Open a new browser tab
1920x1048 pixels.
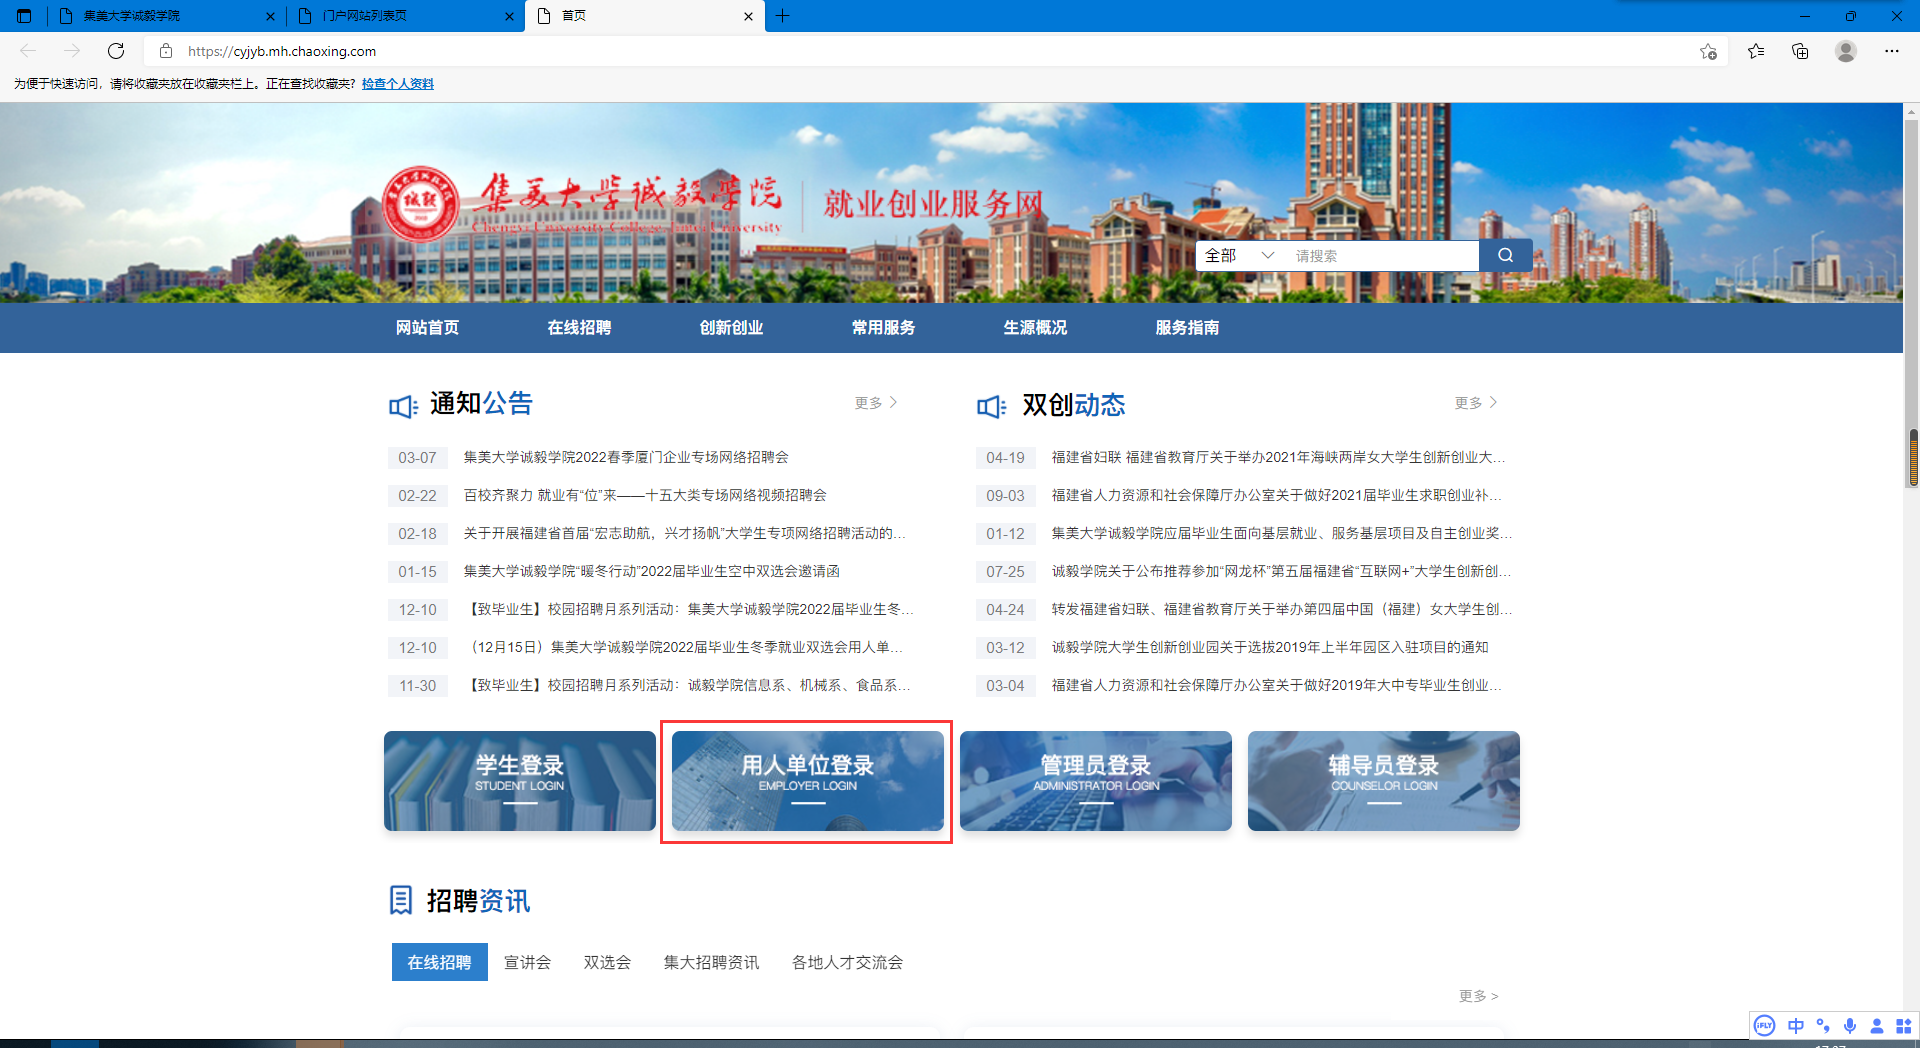782,16
